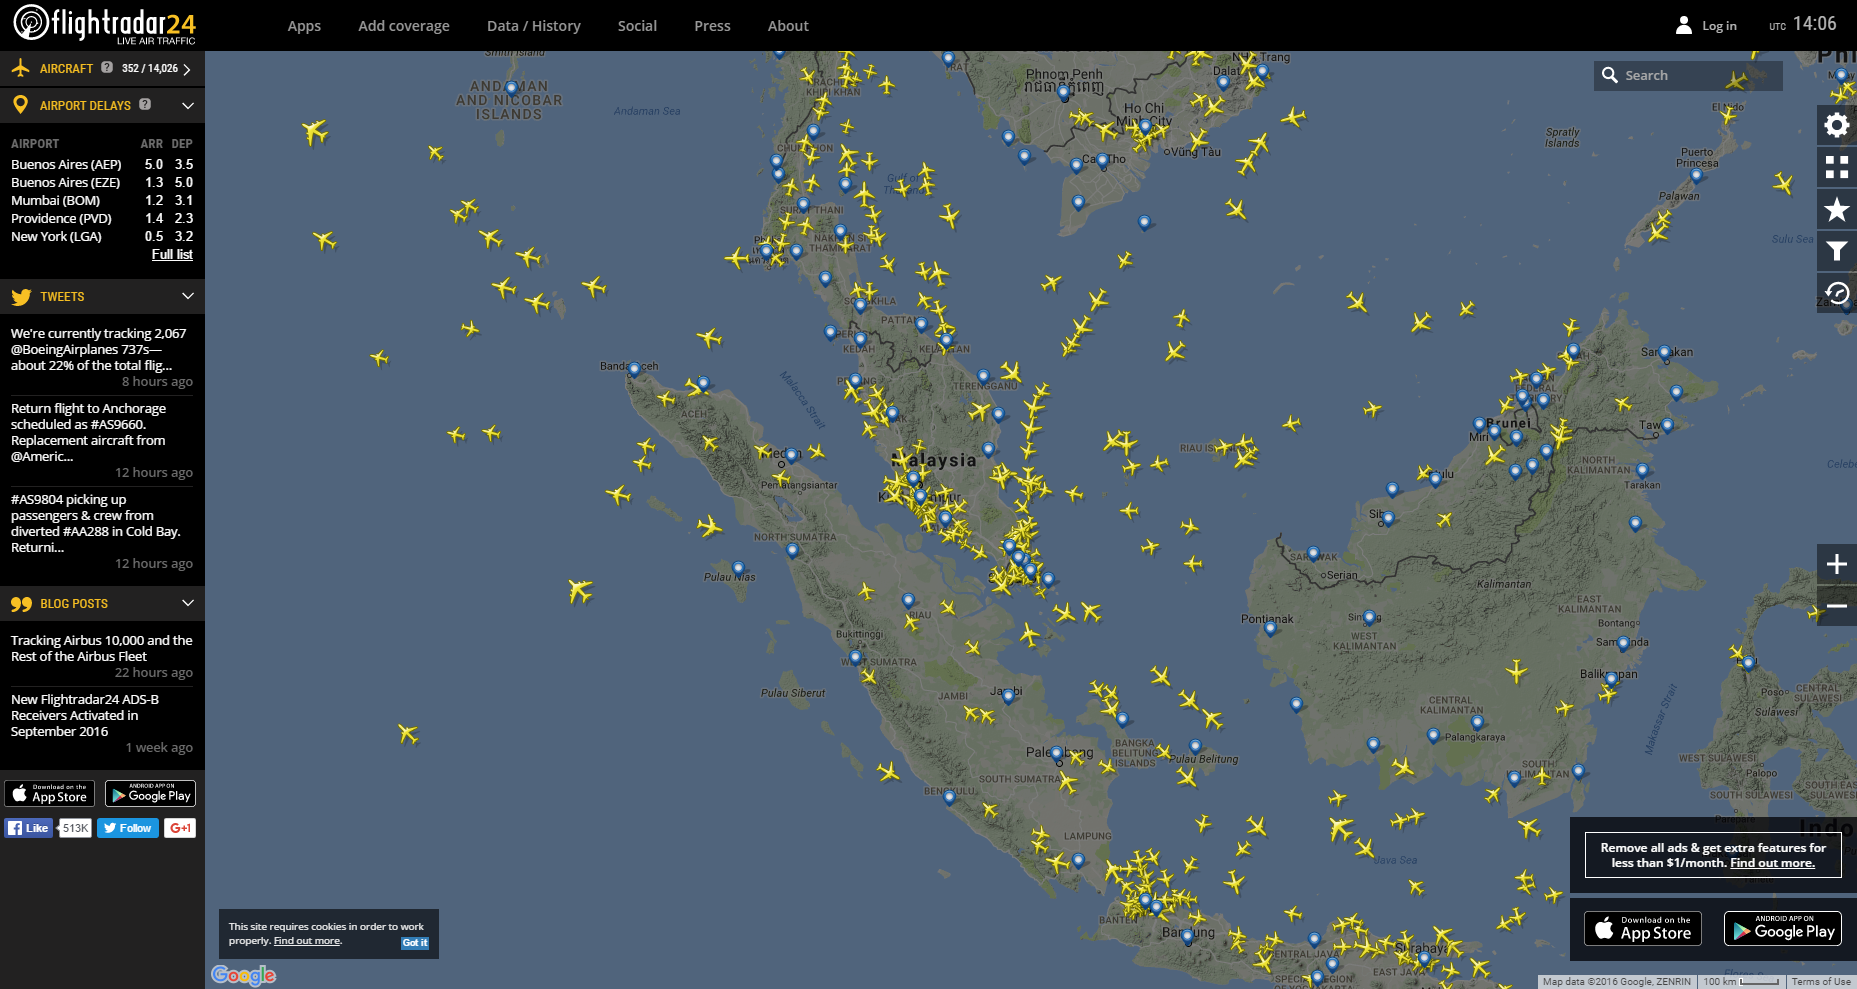Open the Press menu item
1857x989 pixels.
tap(712, 26)
